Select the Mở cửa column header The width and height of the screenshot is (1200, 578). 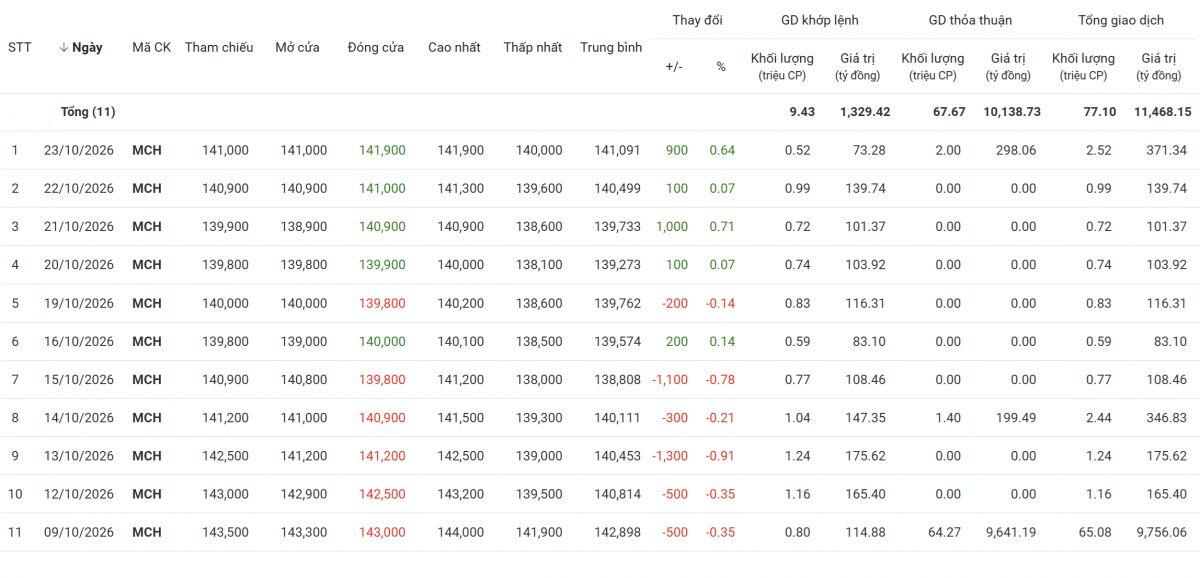(x=298, y=47)
